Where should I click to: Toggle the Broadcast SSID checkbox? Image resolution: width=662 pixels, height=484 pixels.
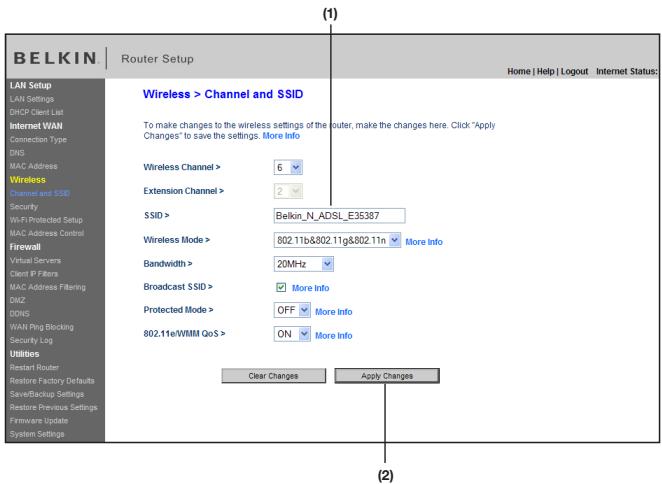(280, 288)
